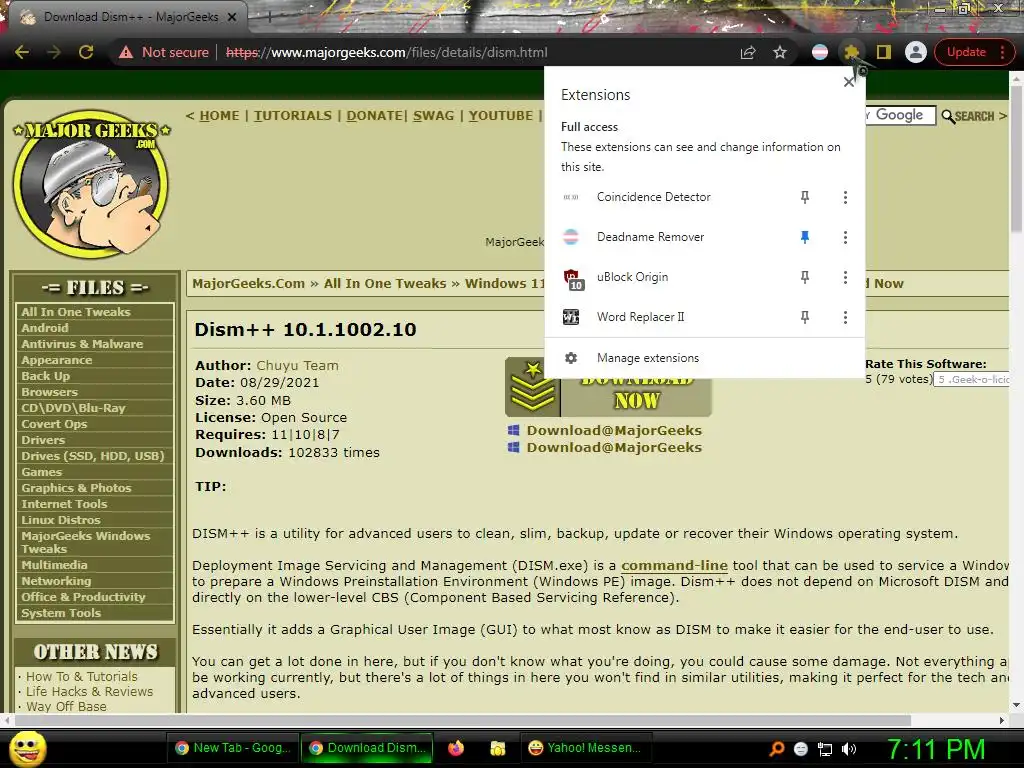Unpin Deadname Remover from toolbar

coord(805,237)
